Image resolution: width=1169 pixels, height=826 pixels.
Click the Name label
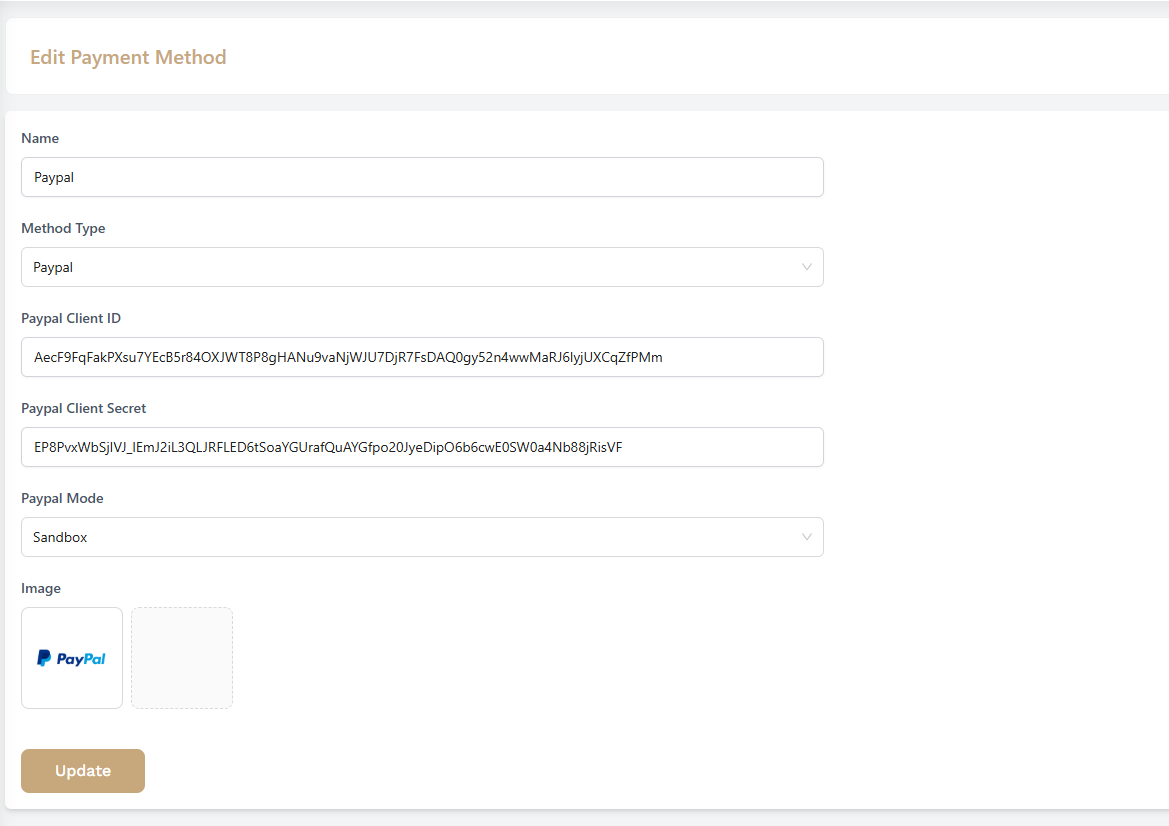click(40, 138)
